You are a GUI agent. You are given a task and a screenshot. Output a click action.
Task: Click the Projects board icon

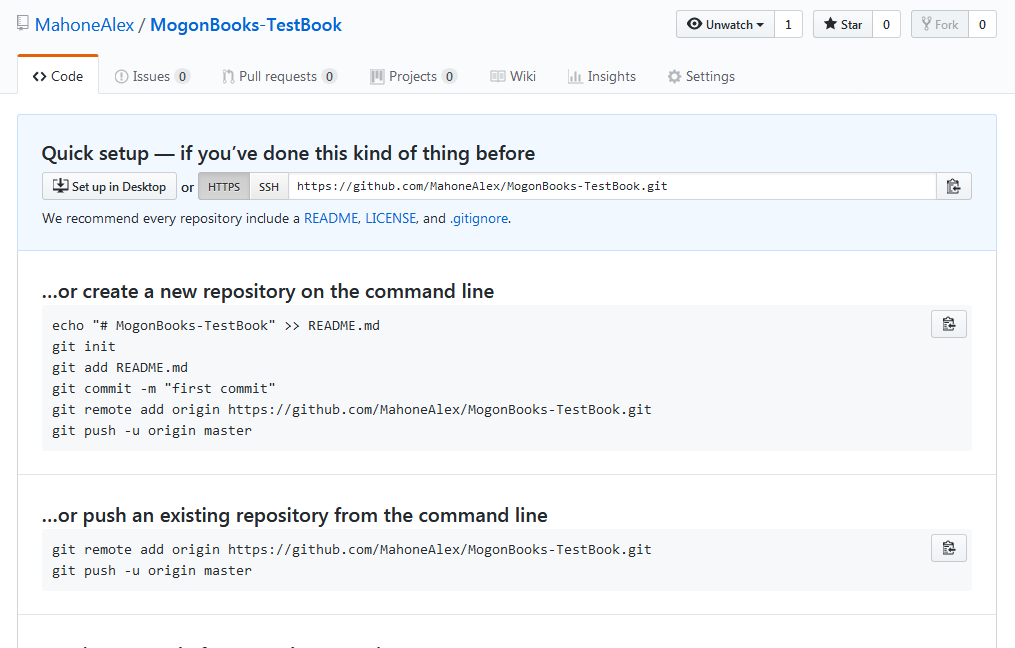377,76
